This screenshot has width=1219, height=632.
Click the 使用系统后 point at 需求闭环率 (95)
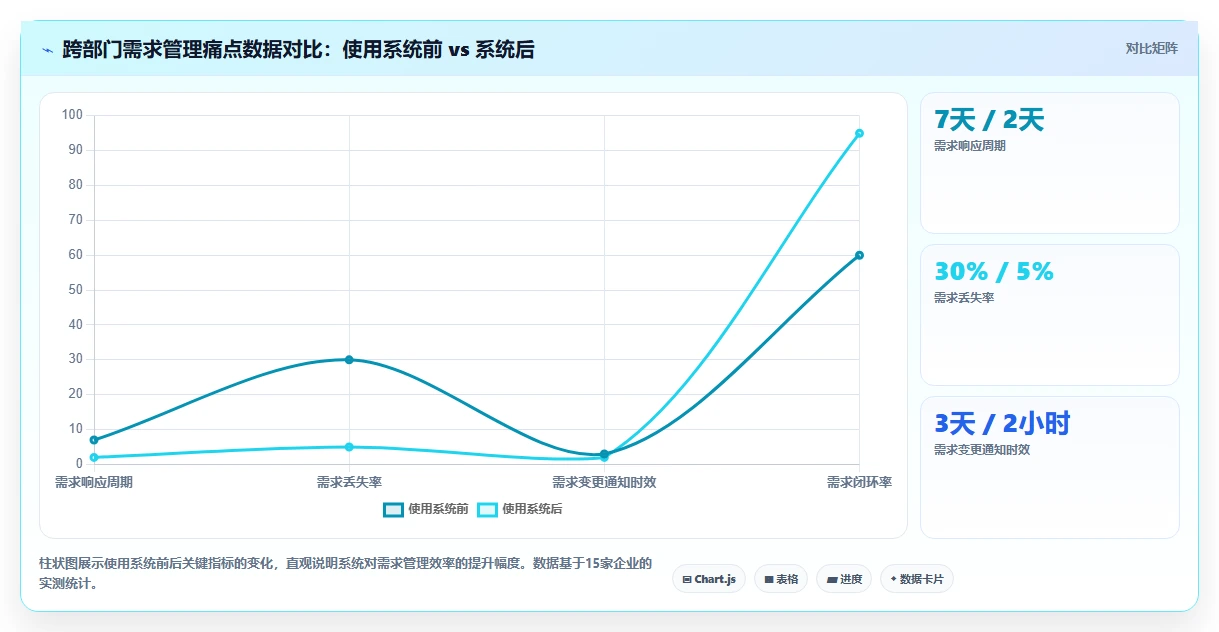click(x=859, y=133)
